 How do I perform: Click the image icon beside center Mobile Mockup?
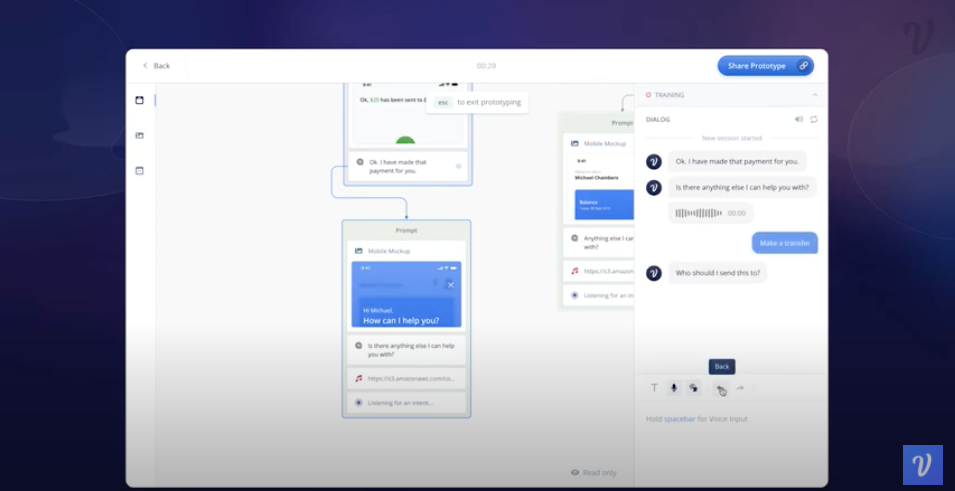click(x=358, y=251)
